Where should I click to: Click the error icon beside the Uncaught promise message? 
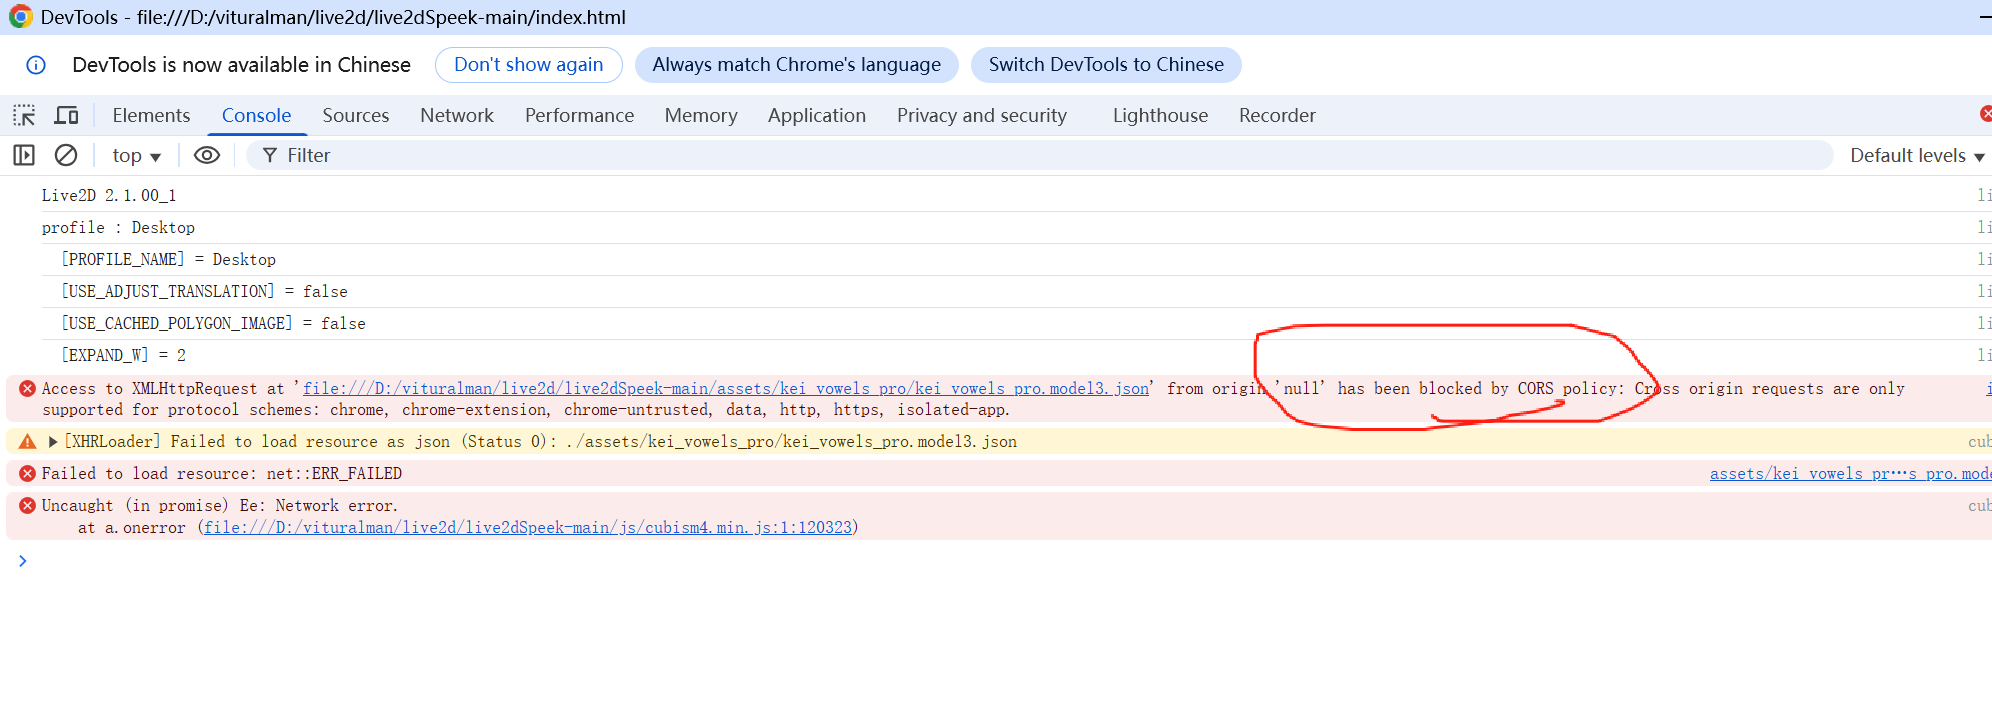[28, 505]
